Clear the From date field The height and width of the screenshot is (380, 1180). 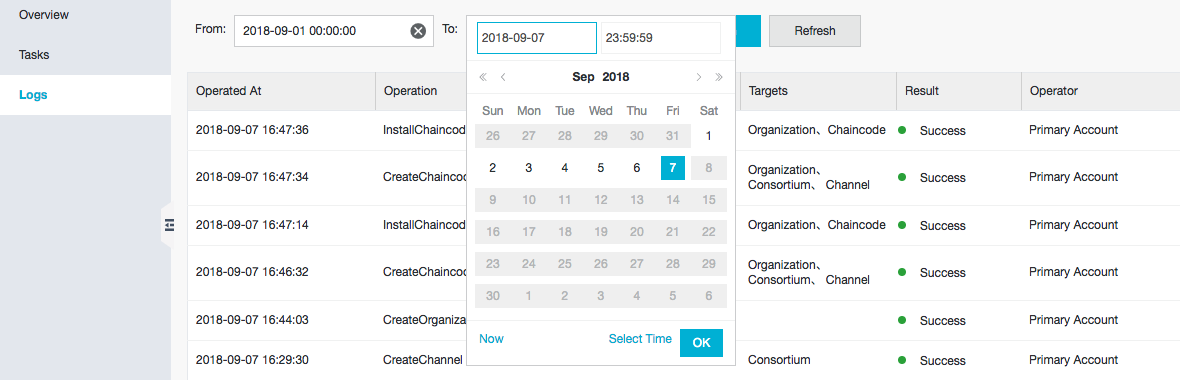(x=418, y=31)
